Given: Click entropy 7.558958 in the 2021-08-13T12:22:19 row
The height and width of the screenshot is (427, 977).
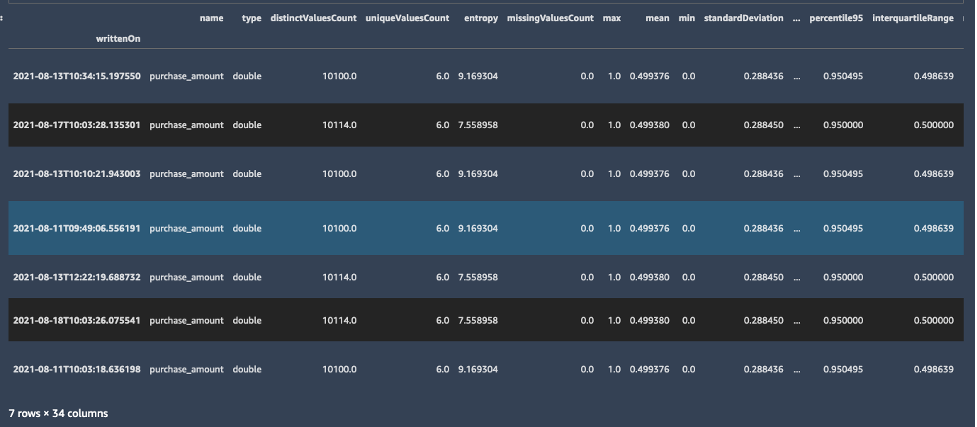Looking at the screenshot, I should point(478,277).
